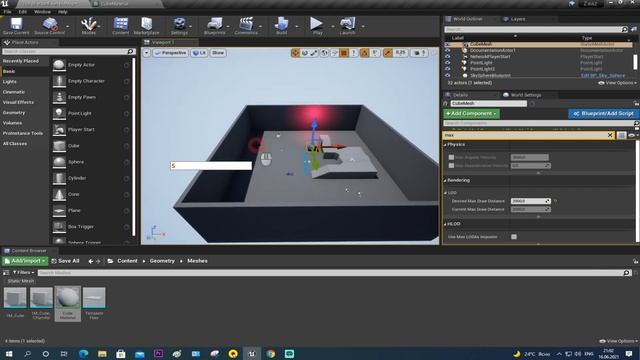Open the Lit view mode dropdown
The height and width of the screenshot is (360, 640).
[199, 53]
